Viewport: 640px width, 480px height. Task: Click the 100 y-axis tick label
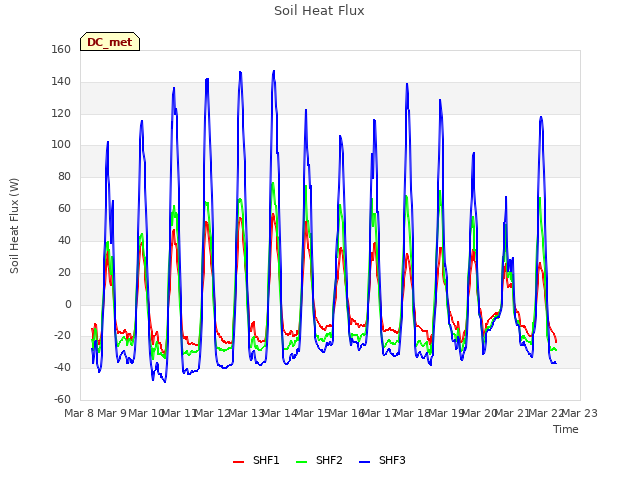[x=61, y=144]
